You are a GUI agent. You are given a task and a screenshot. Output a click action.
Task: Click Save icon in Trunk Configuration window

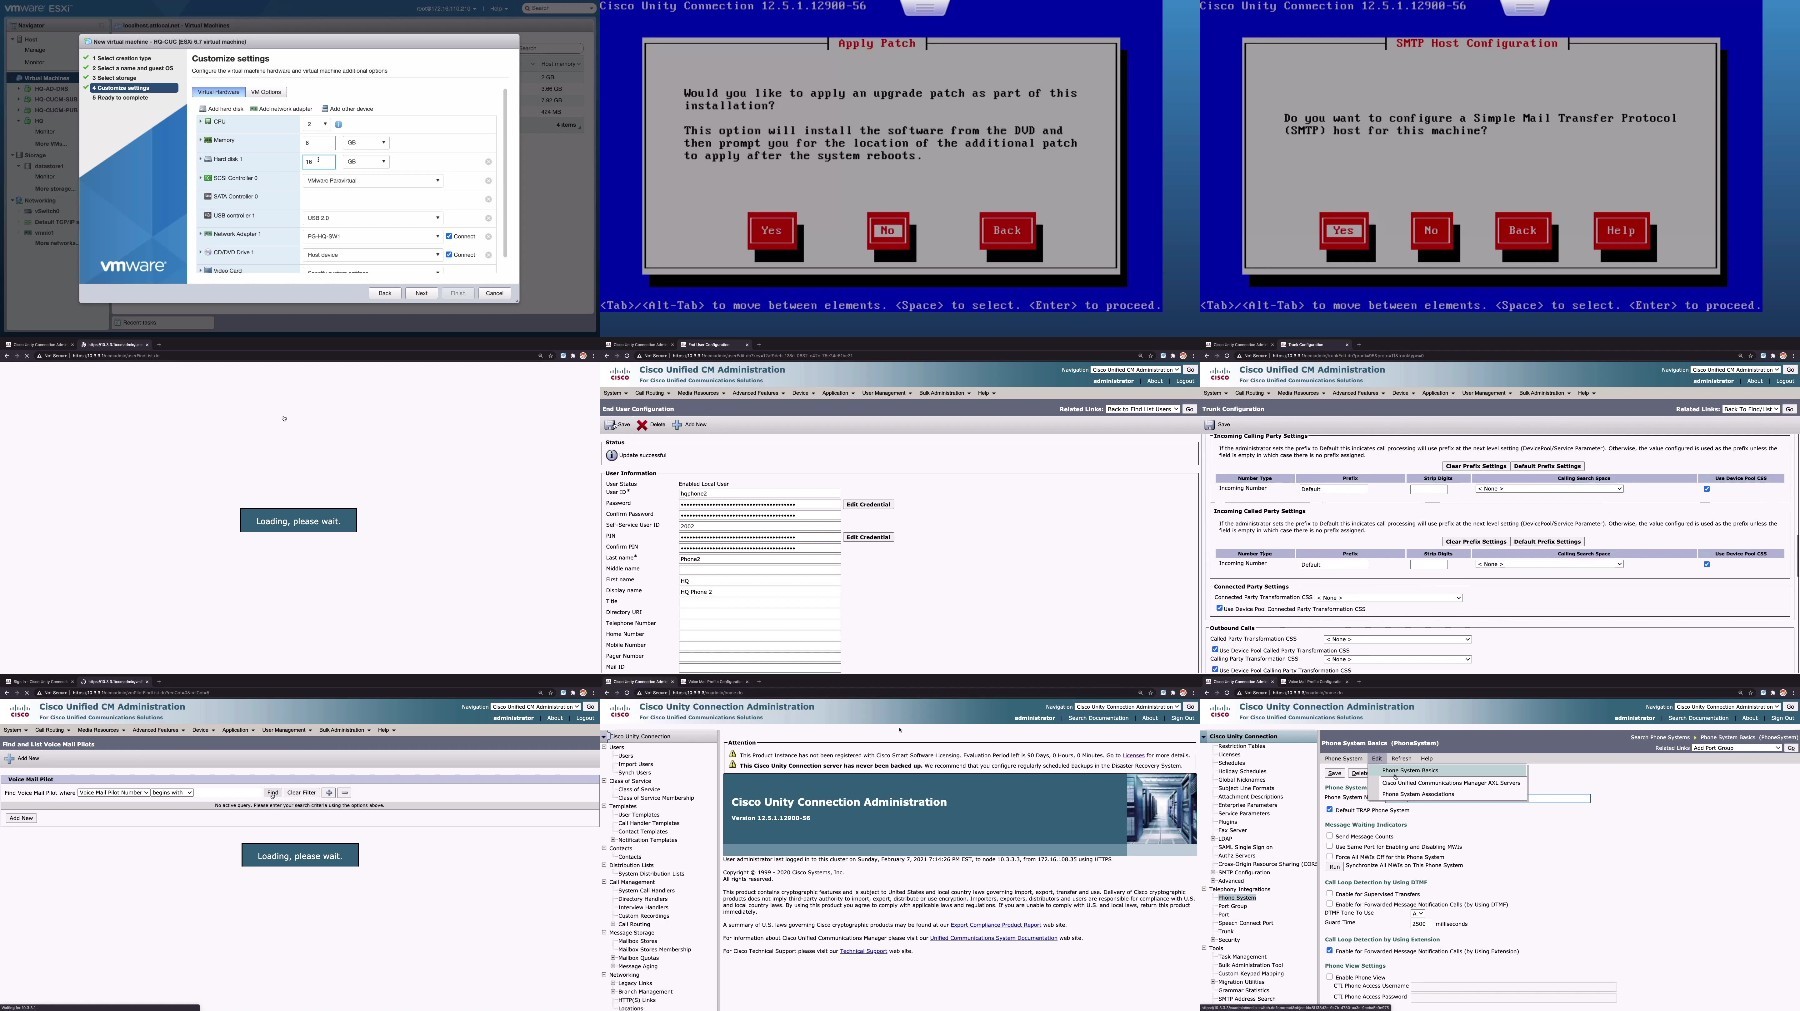pyautogui.click(x=1209, y=425)
